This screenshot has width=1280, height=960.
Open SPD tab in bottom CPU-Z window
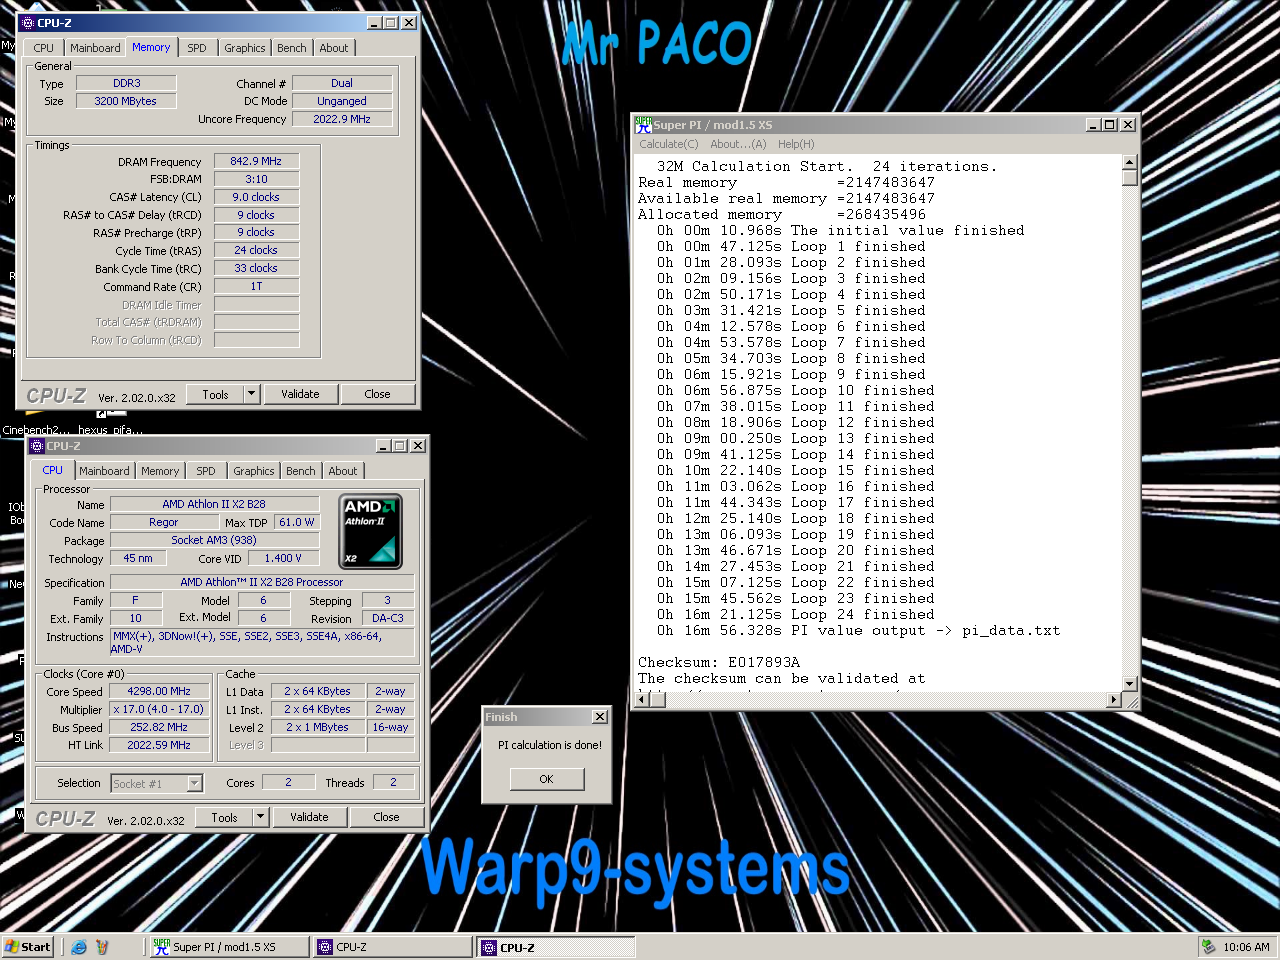pyautogui.click(x=206, y=471)
